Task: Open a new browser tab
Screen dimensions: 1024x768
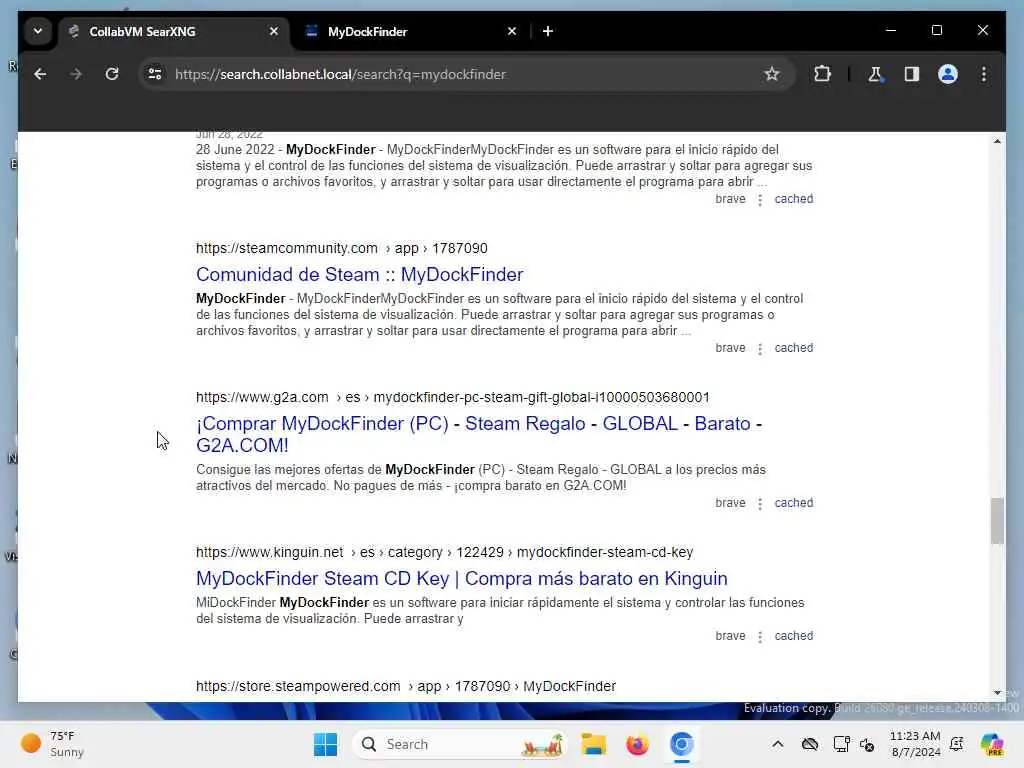Action: pyautogui.click(x=548, y=31)
